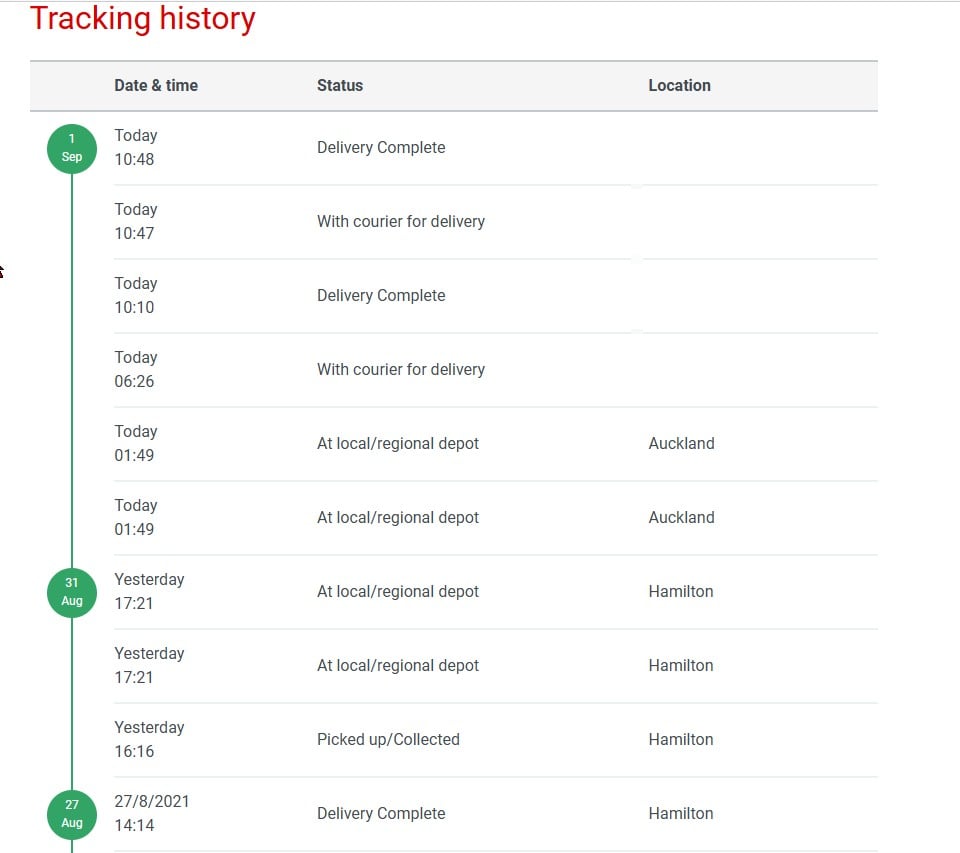Select Delivery Complete status dated 27/8/2021
960x853 pixels.
point(381,814)
